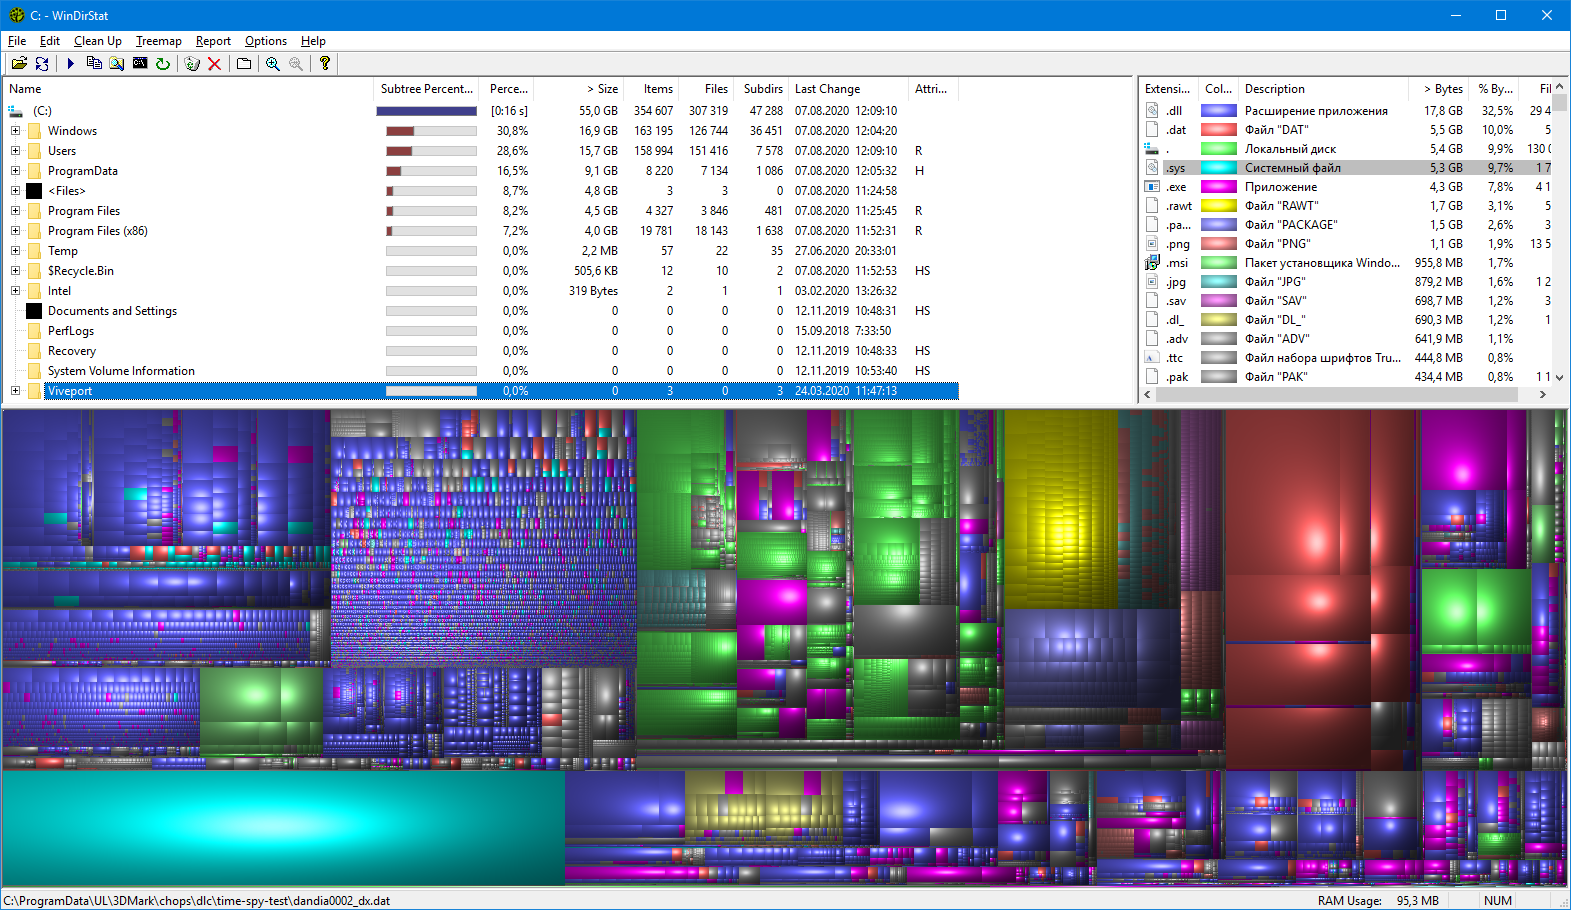Image resolution: width=1571 pixels, height=910 pixels.
Task: Open the Clean Up menu
Action: (98, 41)
